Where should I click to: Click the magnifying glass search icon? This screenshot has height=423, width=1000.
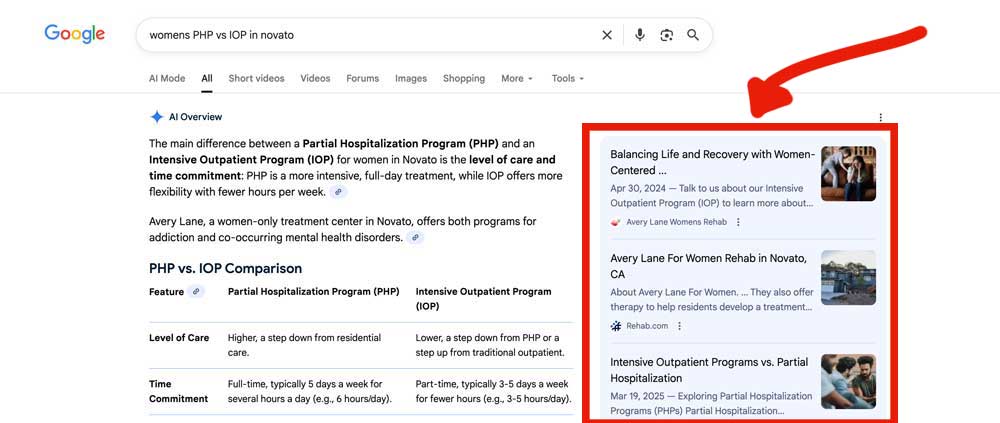pyautogui.click(x=693, y=35)
